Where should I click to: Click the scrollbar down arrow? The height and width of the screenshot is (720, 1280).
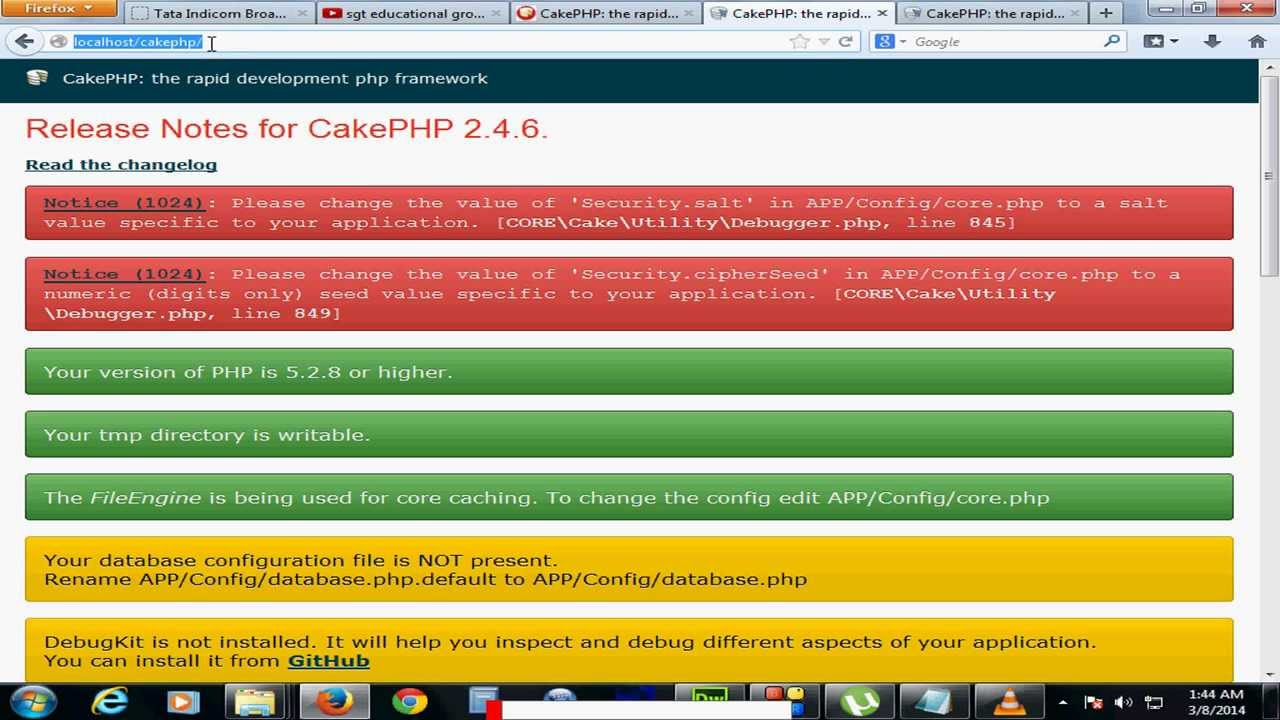pyautogui.click(x=1268, y=673)
